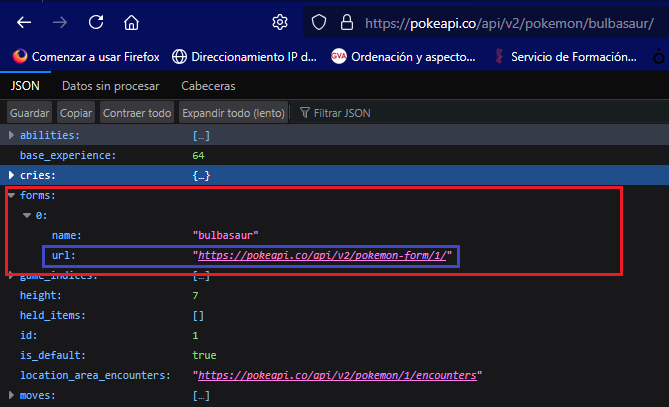Viewport: 669px width, 407px height.
Task: Select the held_items key
Action: coord(52,315)
